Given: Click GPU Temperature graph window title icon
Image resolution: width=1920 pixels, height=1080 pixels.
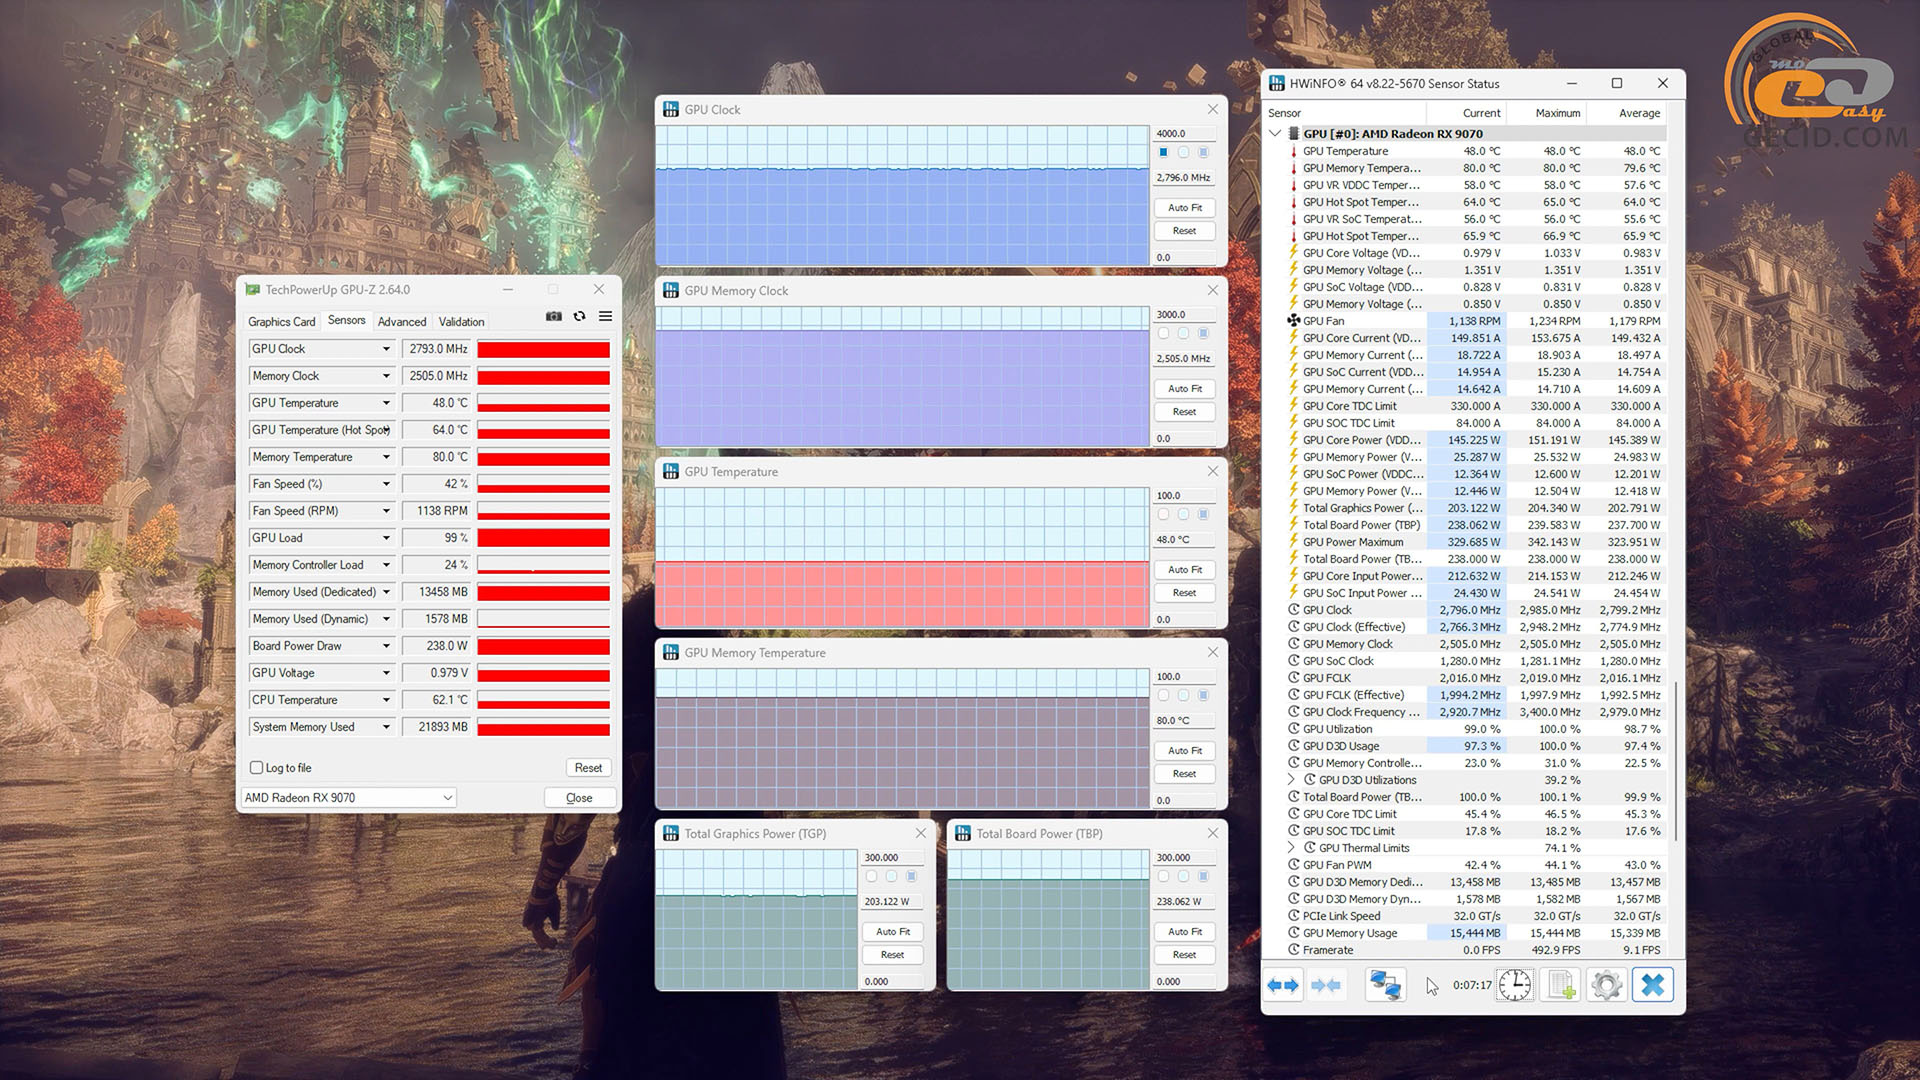Looking at the screenshot, I should pyautogui.click(x=671, y=472).
